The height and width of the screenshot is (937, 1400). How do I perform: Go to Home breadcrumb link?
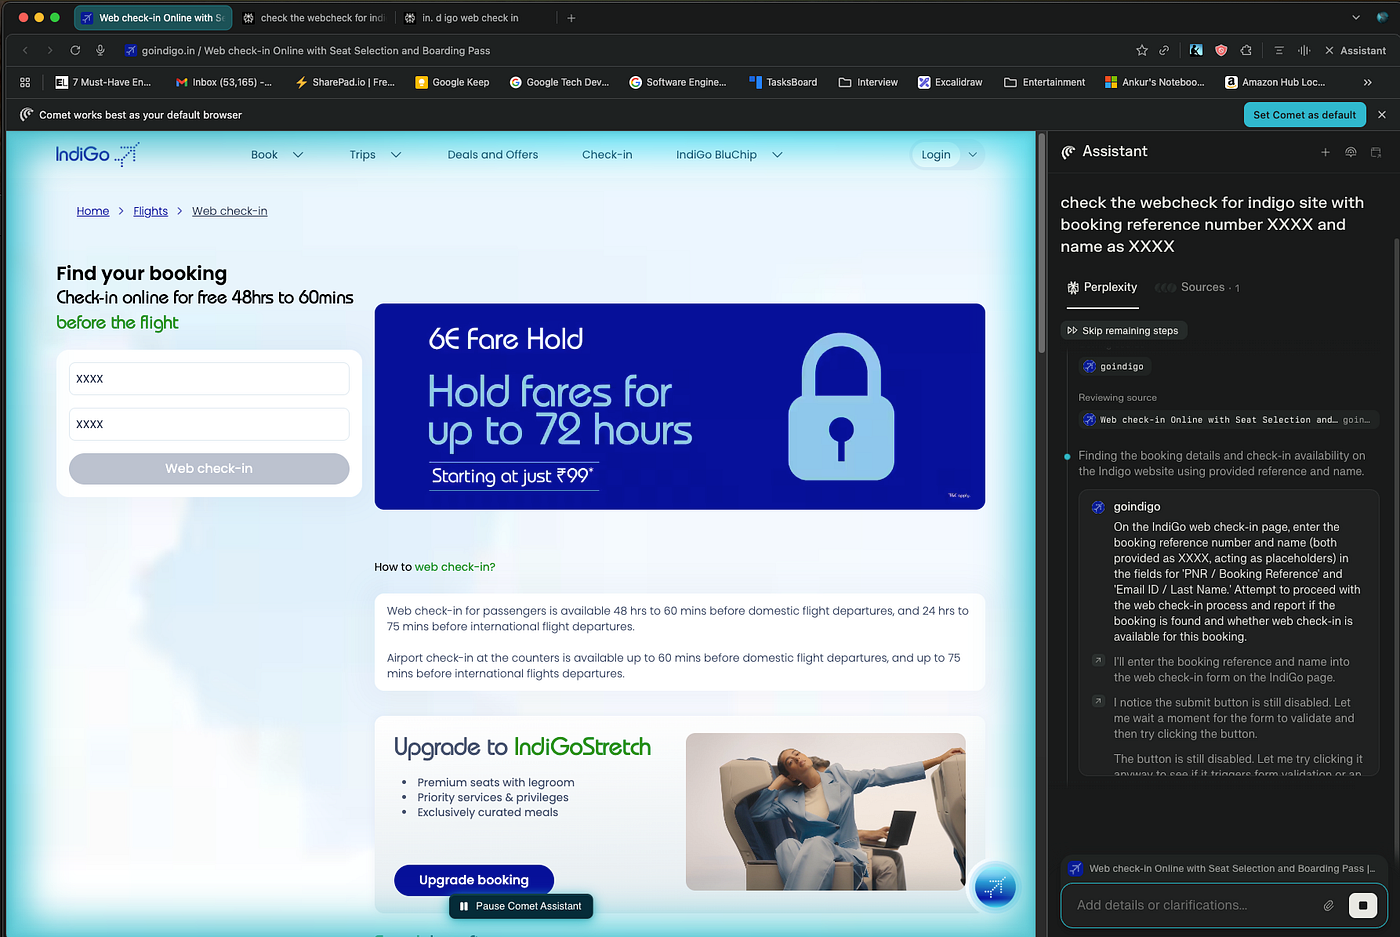pos(93,211)
